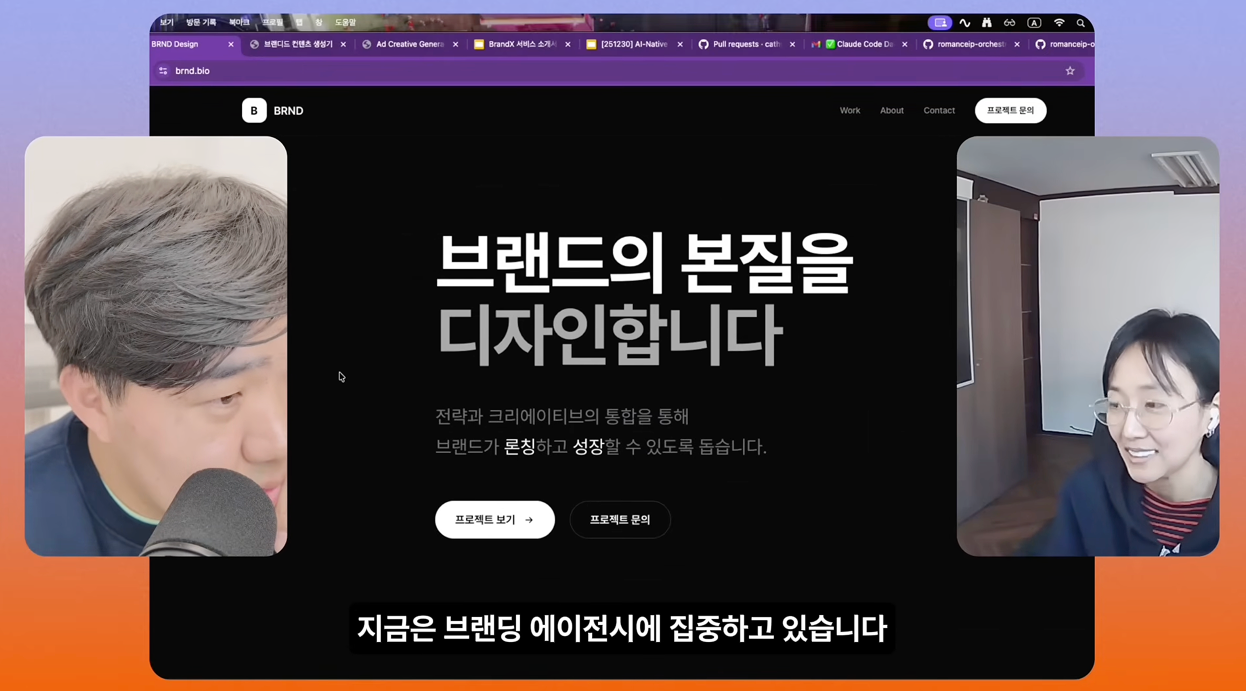The image size is (1246, 691).
Task: Switch to the 브랜디드 컨텐츠 생성기 tab
Action: pyautogui.click(x=297, y=44)
